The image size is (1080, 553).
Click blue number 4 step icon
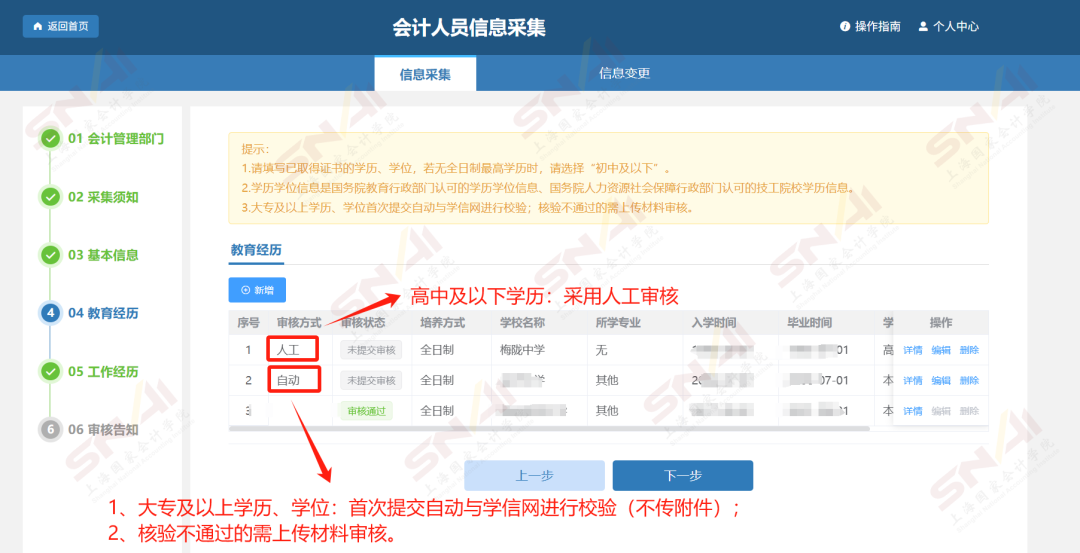click(x=50, y=313)
